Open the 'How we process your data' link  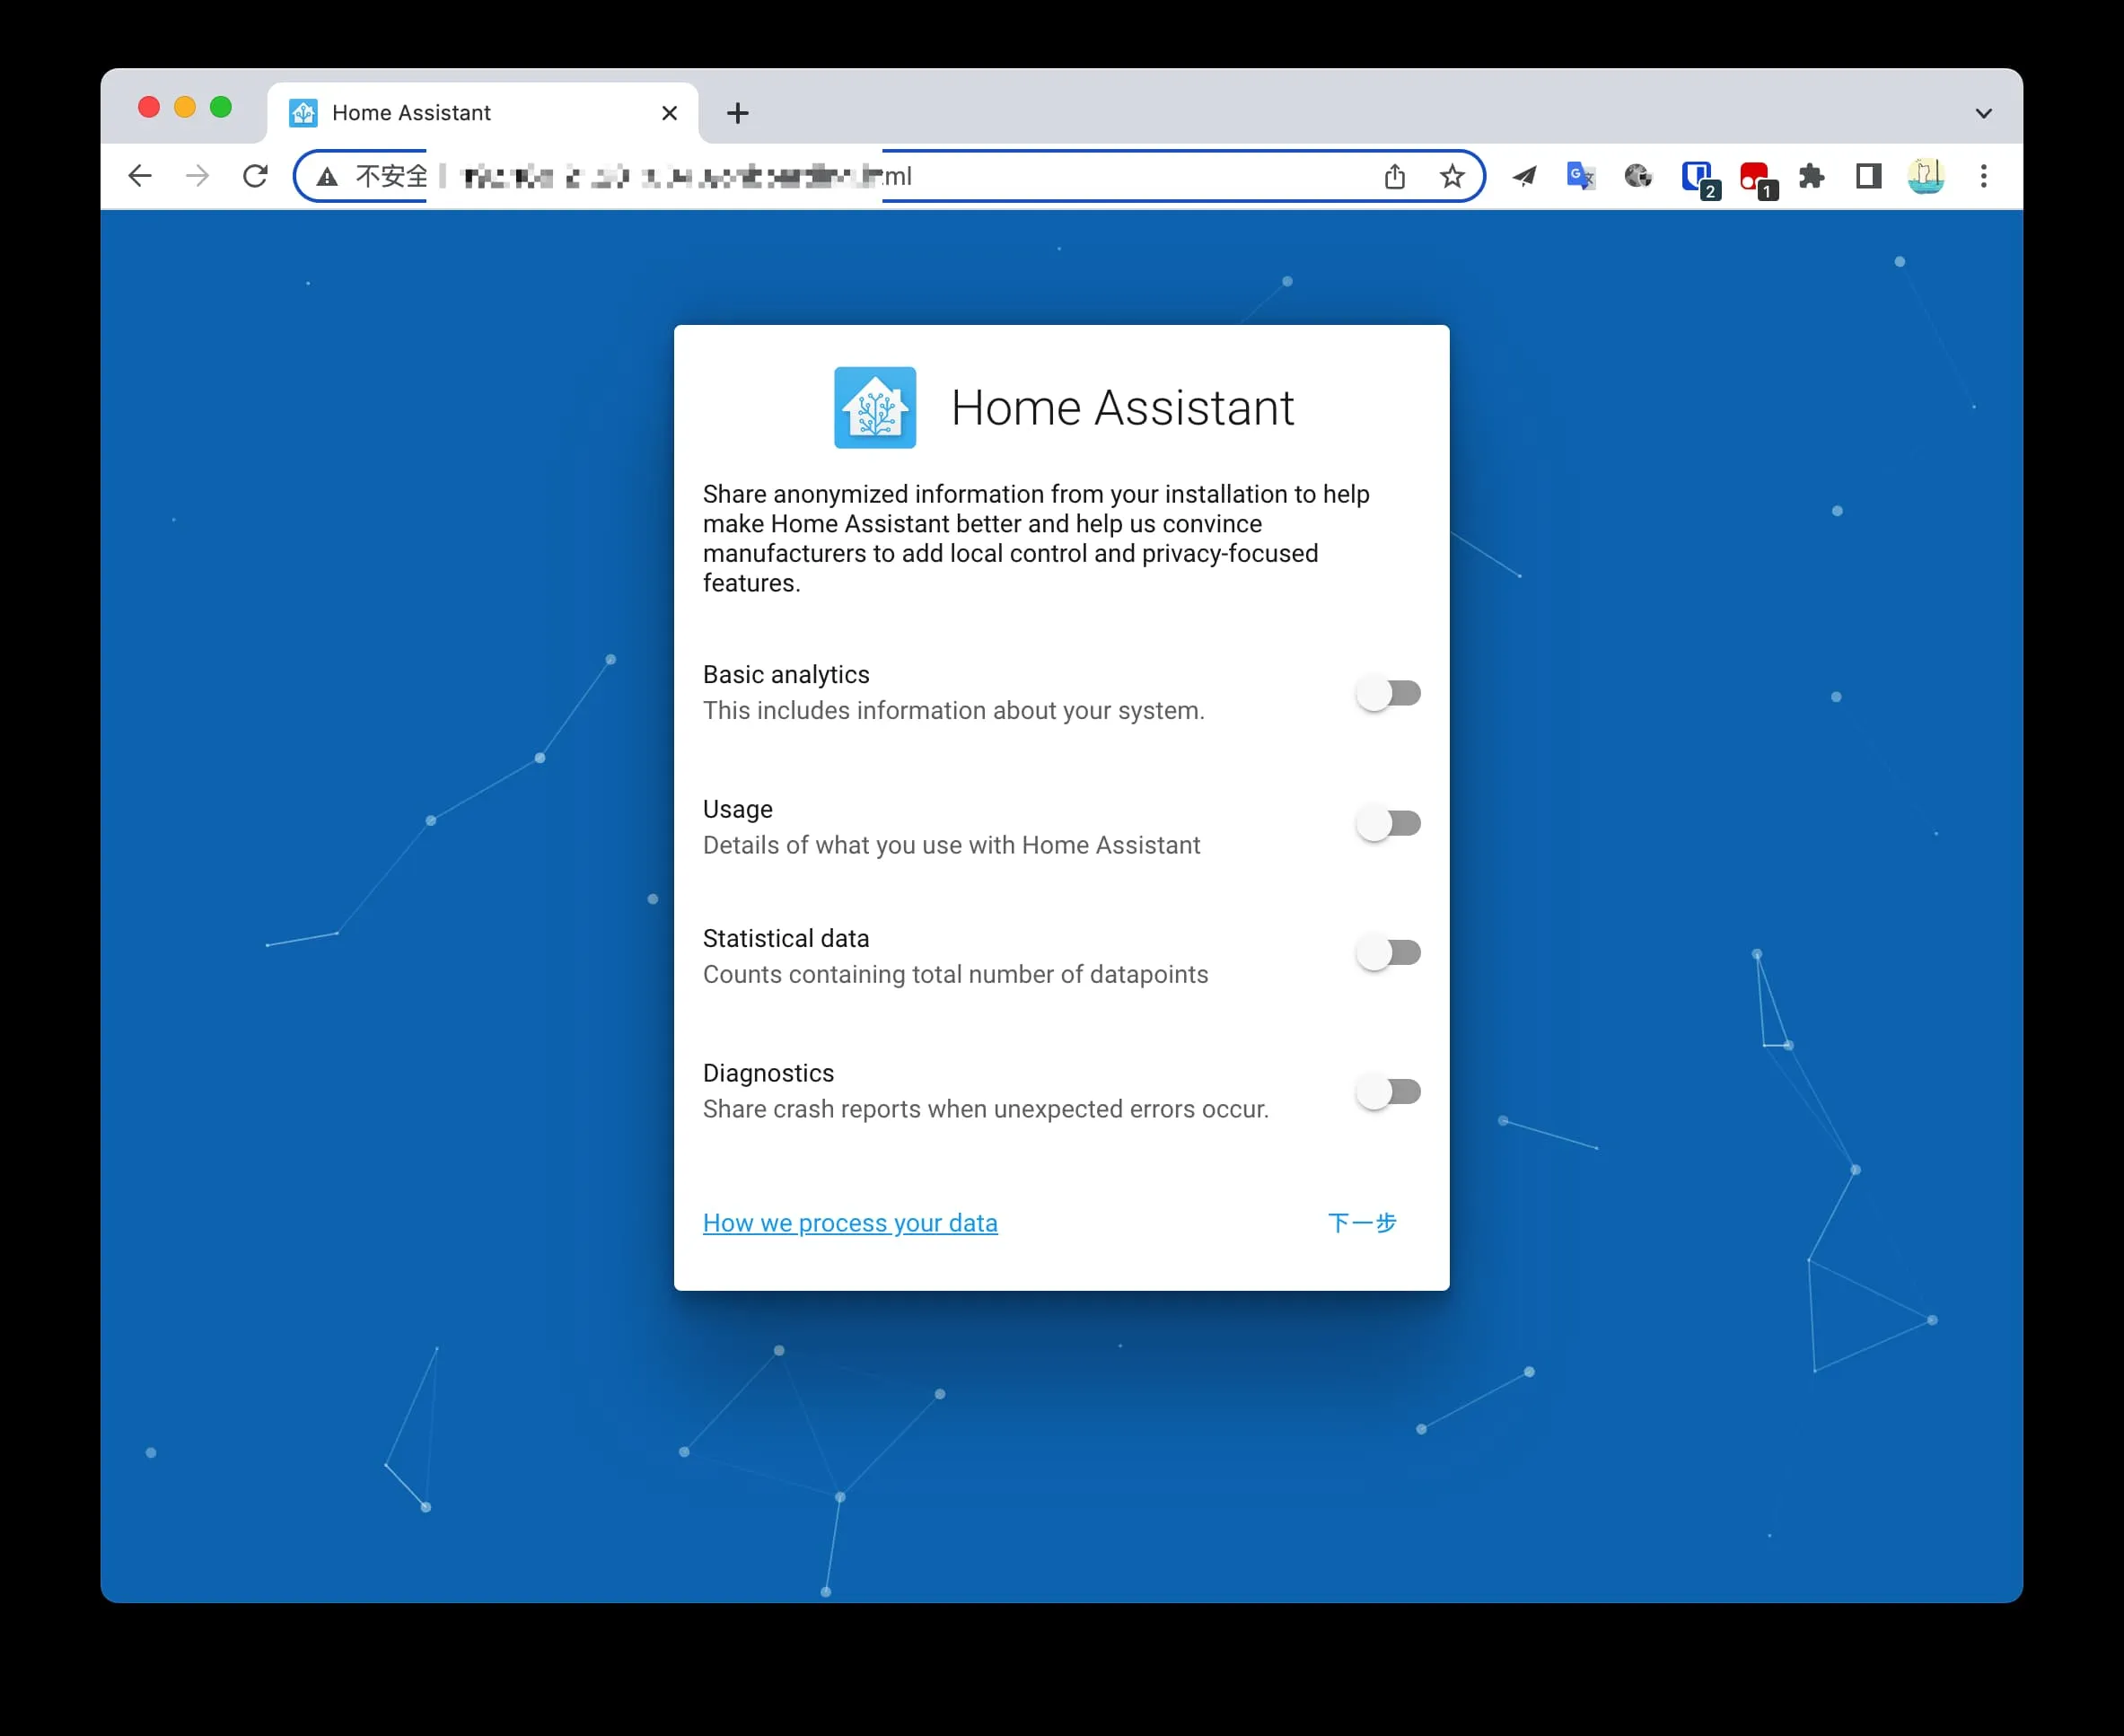(850, 1223)
